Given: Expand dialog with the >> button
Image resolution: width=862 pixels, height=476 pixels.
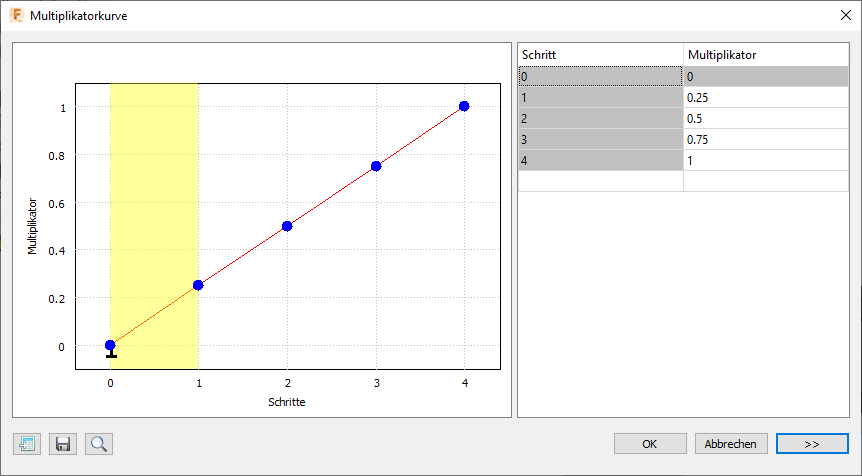Looking at the screenshot, I should (812, 444).
